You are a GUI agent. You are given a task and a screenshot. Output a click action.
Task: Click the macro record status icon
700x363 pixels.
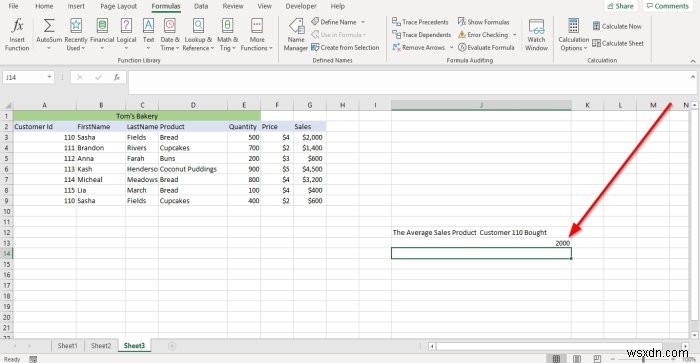coord(33,359)
